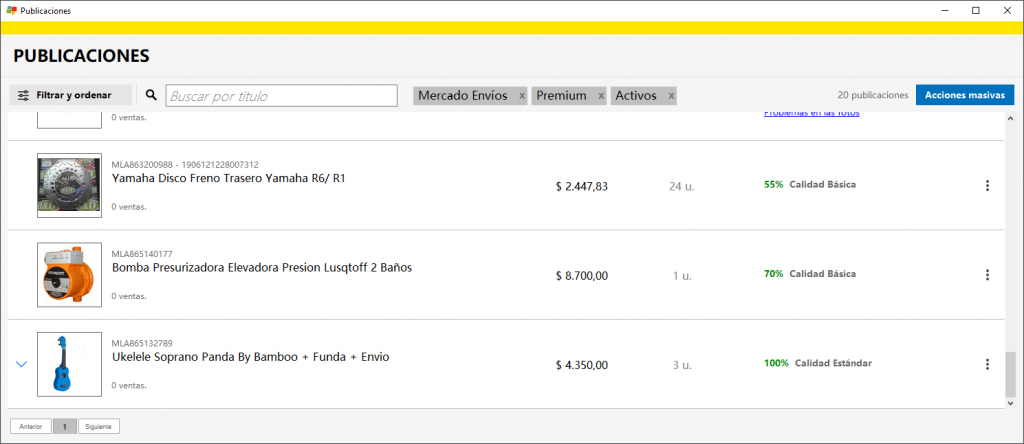This screenshot has width=1024, height=444.
Task: Click the 24 u. stock value
Action: click(682, 187)
